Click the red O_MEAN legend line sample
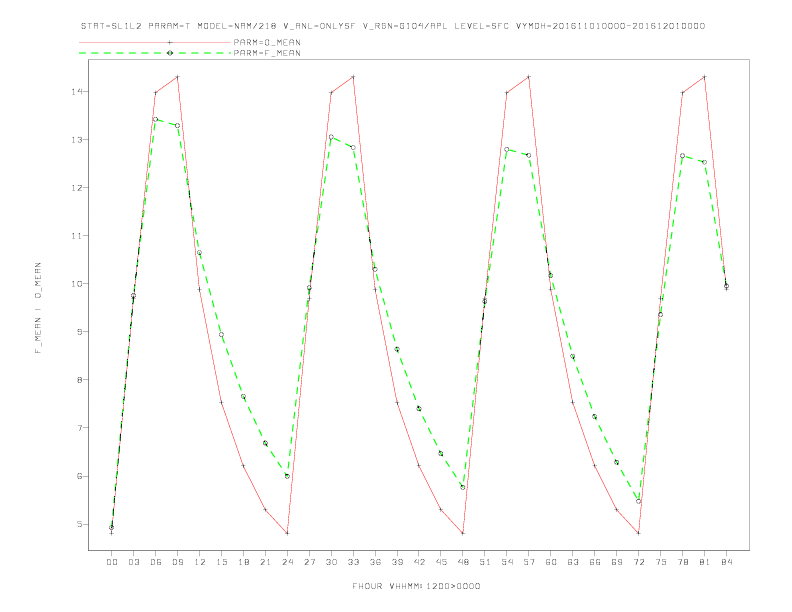The height and width of the screenshot is (612, 792). [x=155, y=42]
